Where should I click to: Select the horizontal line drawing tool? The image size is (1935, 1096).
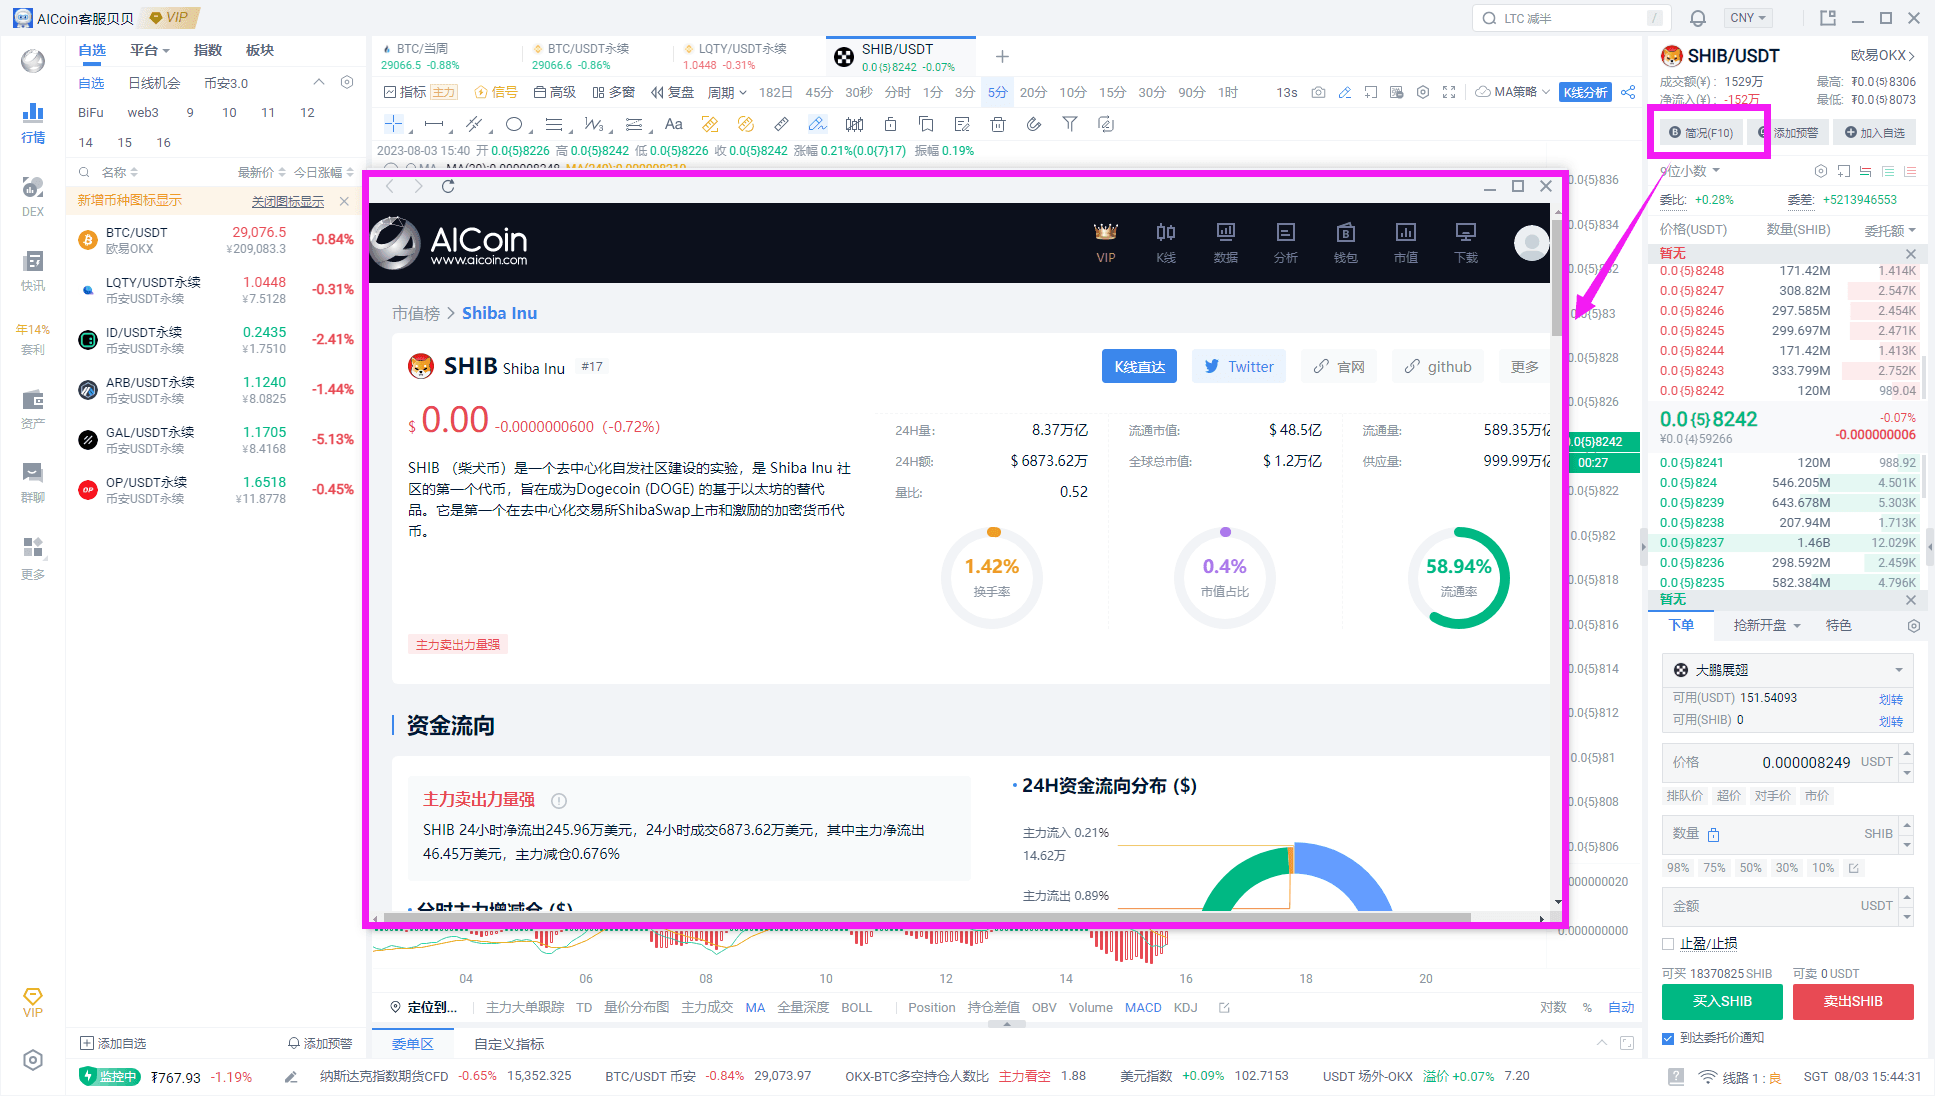click(434, 124)
